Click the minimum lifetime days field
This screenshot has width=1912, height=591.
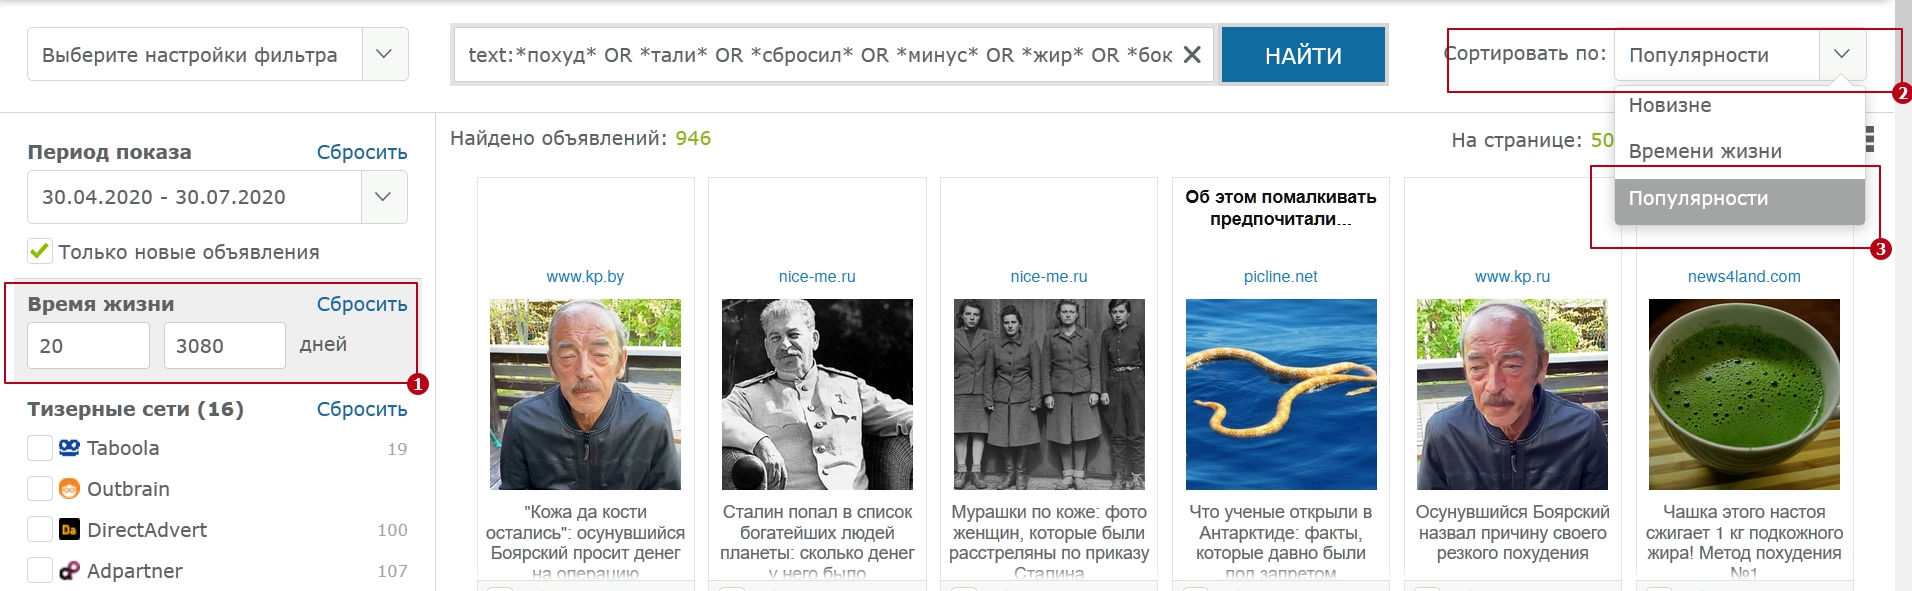tap(88, 346)
